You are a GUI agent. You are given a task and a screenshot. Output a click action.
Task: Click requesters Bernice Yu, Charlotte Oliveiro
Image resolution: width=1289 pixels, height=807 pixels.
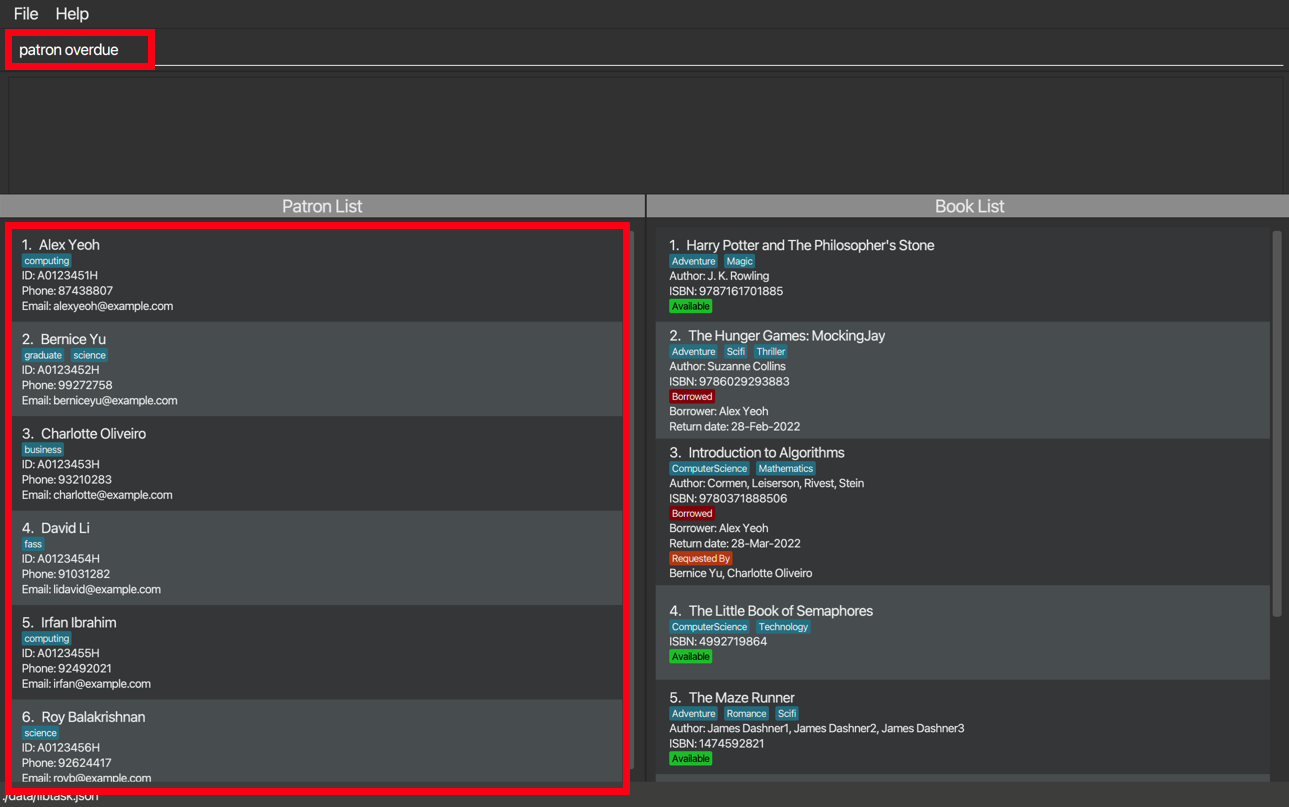click(x=740, y=573)
